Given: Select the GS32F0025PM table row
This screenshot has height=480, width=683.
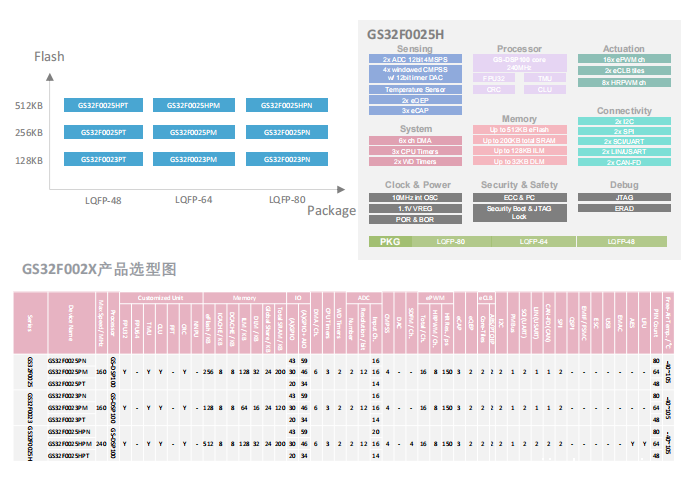Looking at the screenshot, I should pyautogui.click(x=343, y=372).
